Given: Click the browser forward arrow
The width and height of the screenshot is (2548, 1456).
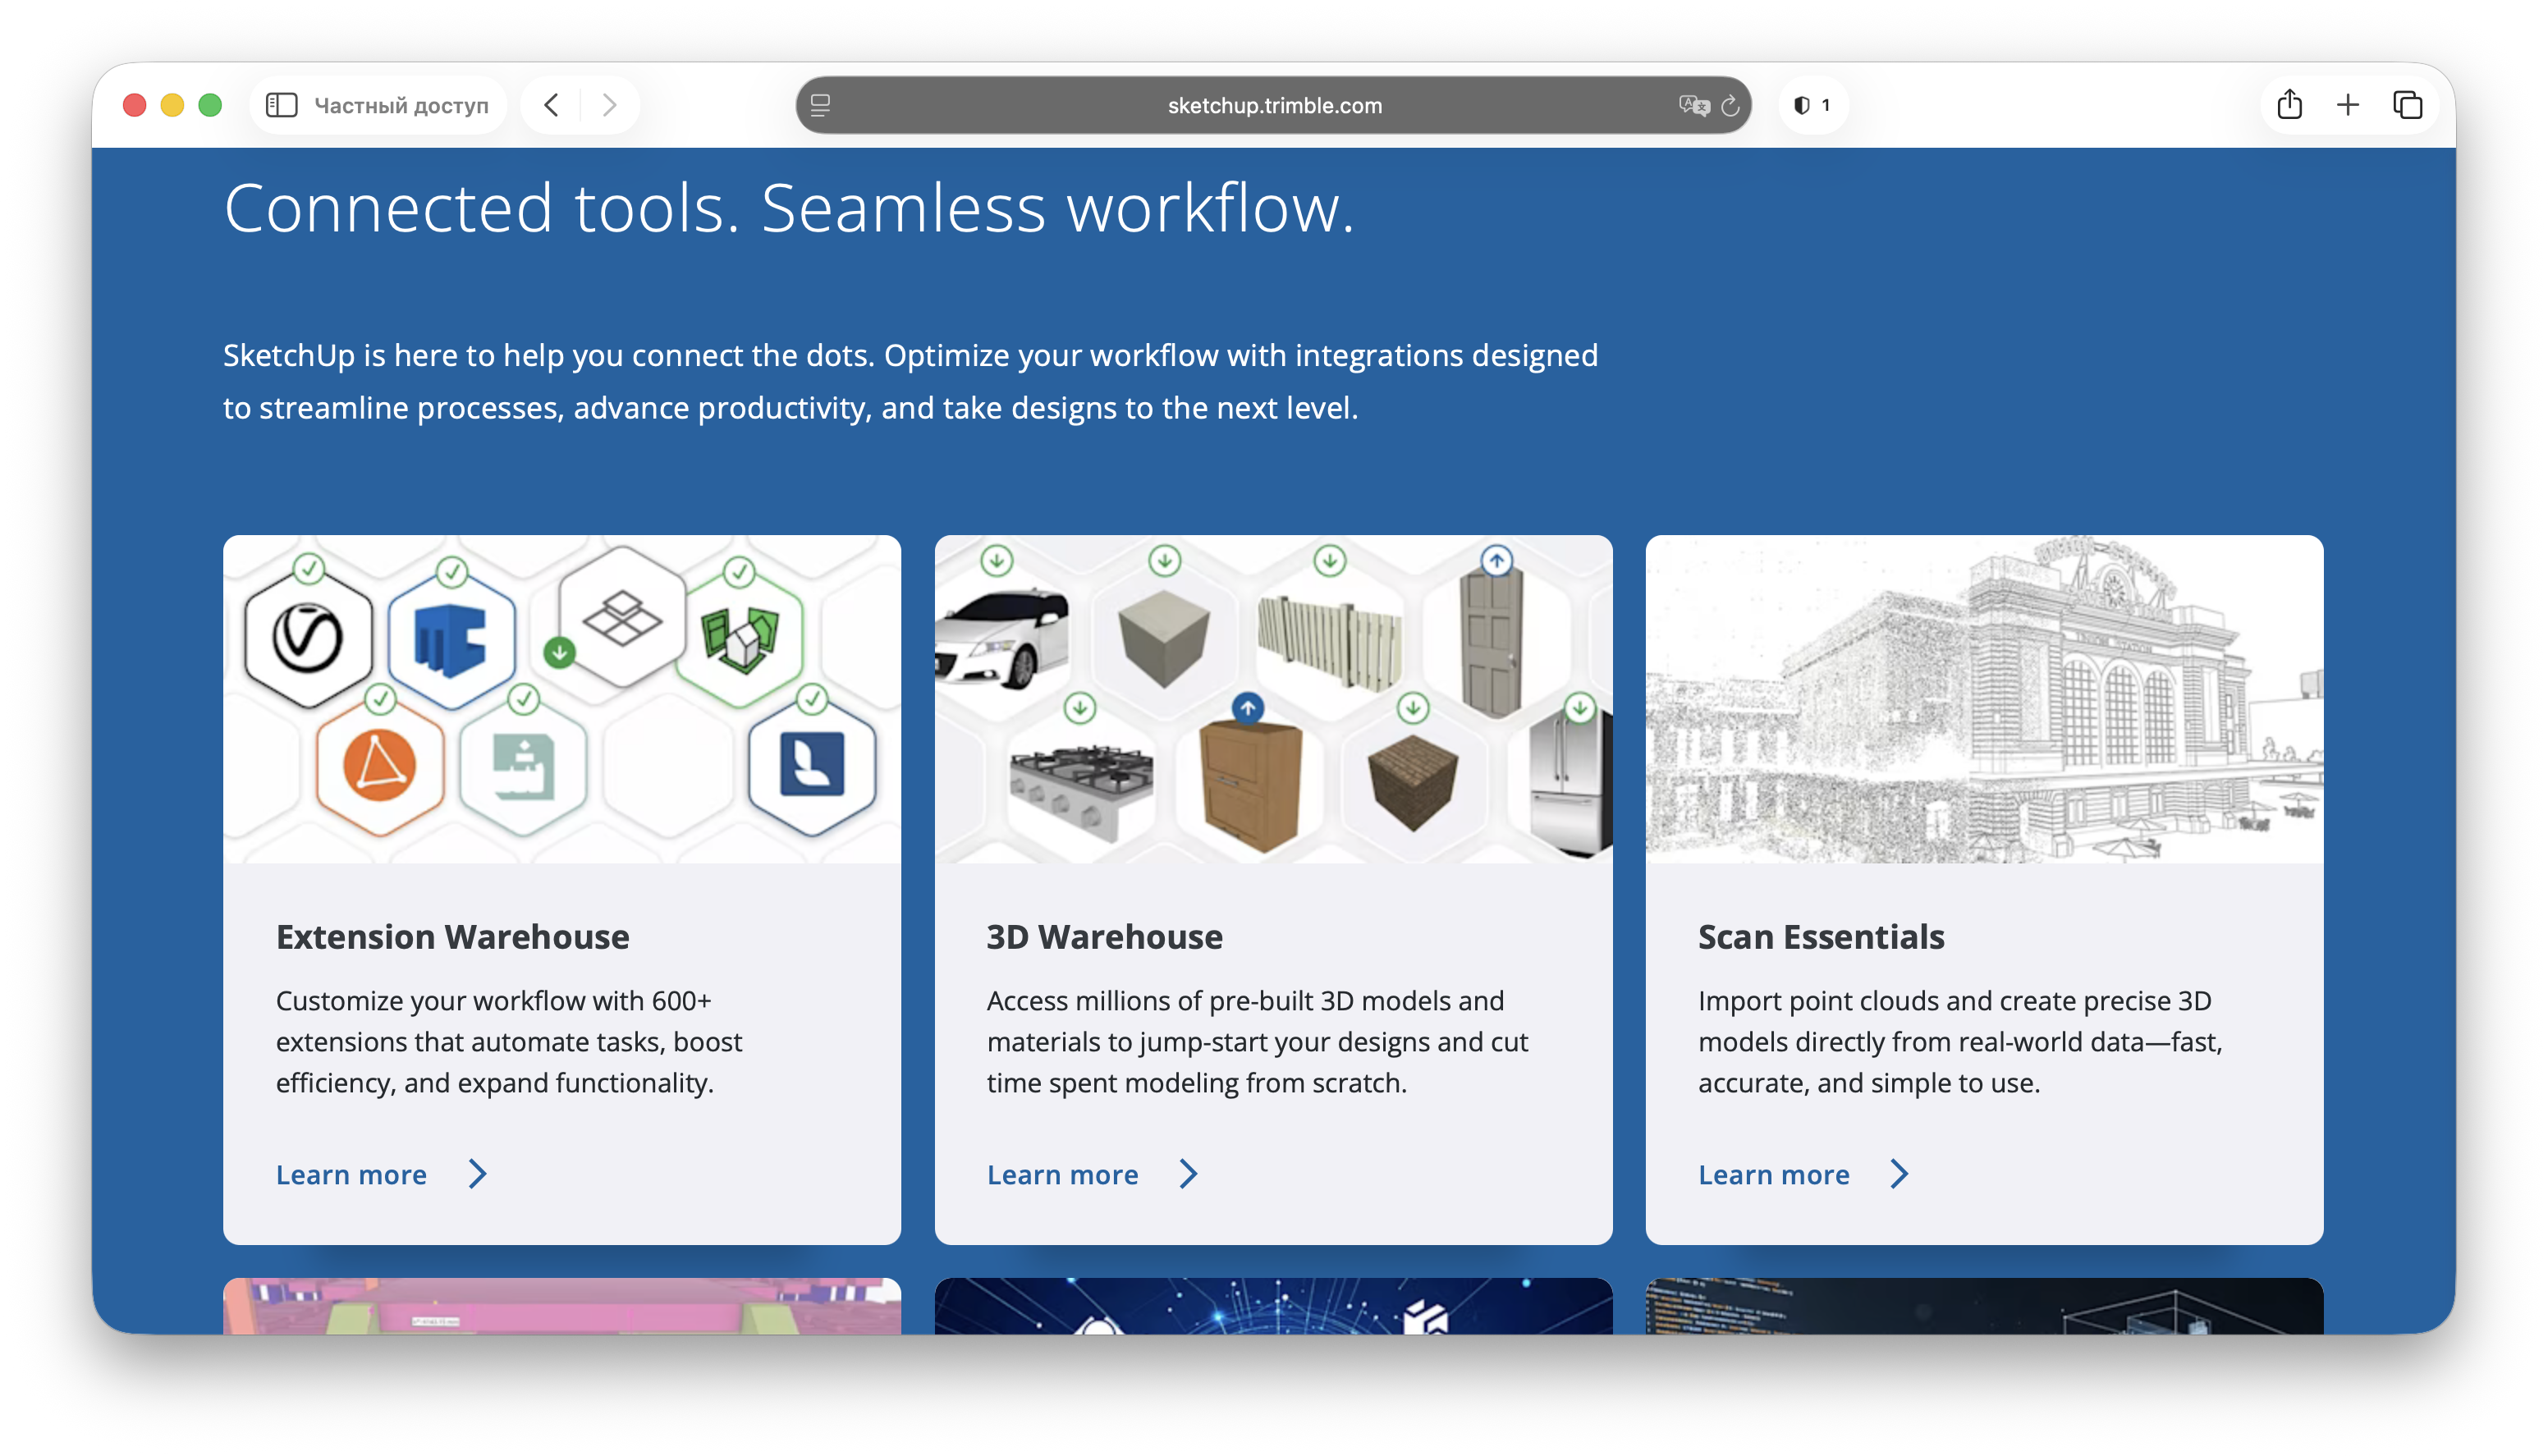Looking at the screenshot, I should [609, 105].
